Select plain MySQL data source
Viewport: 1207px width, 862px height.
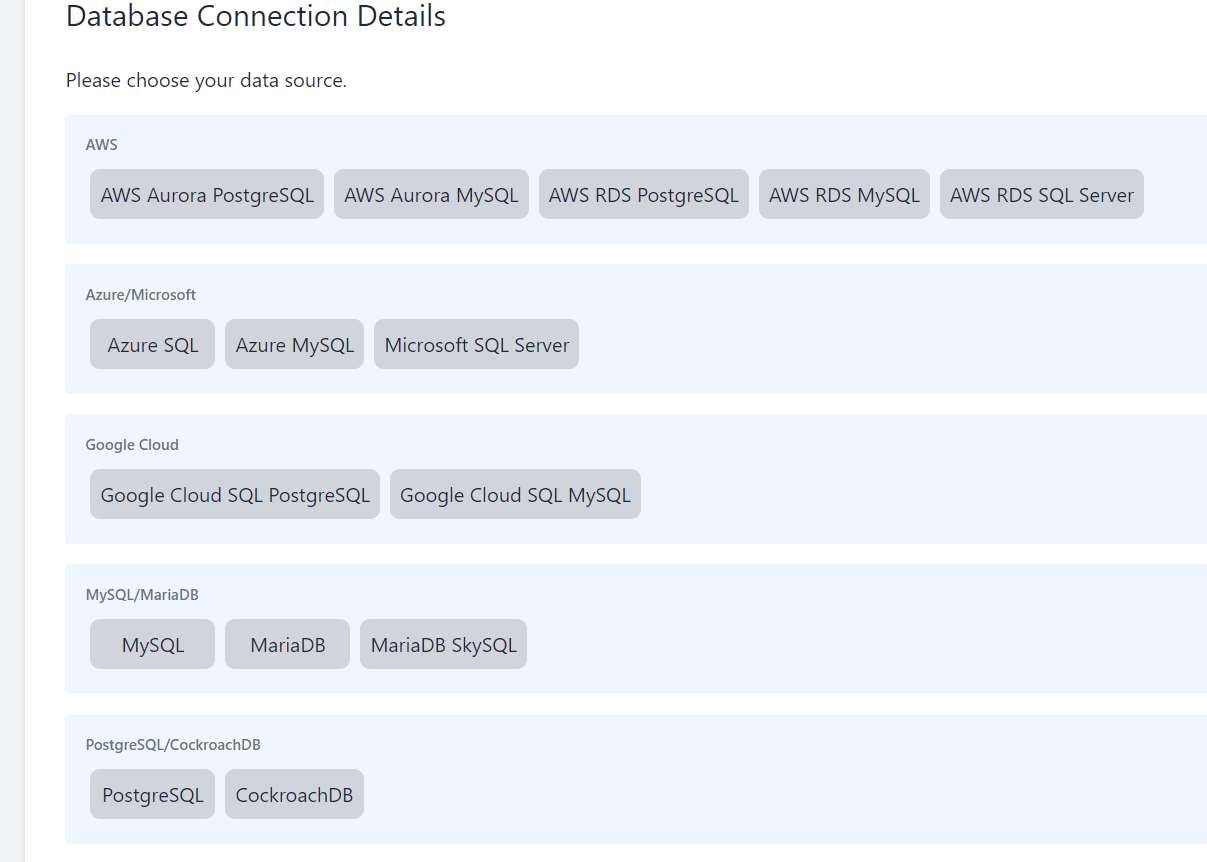click(x=152, y=644)
